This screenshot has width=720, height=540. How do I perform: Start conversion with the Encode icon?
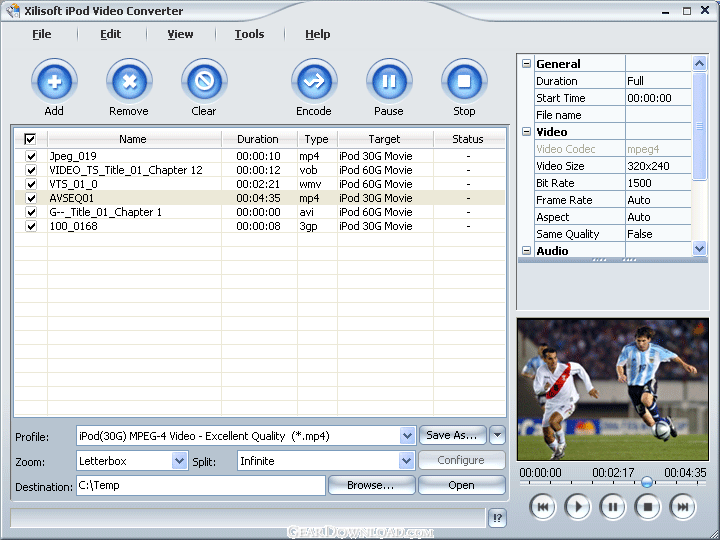pyautogui.click(x=314, y=82)
